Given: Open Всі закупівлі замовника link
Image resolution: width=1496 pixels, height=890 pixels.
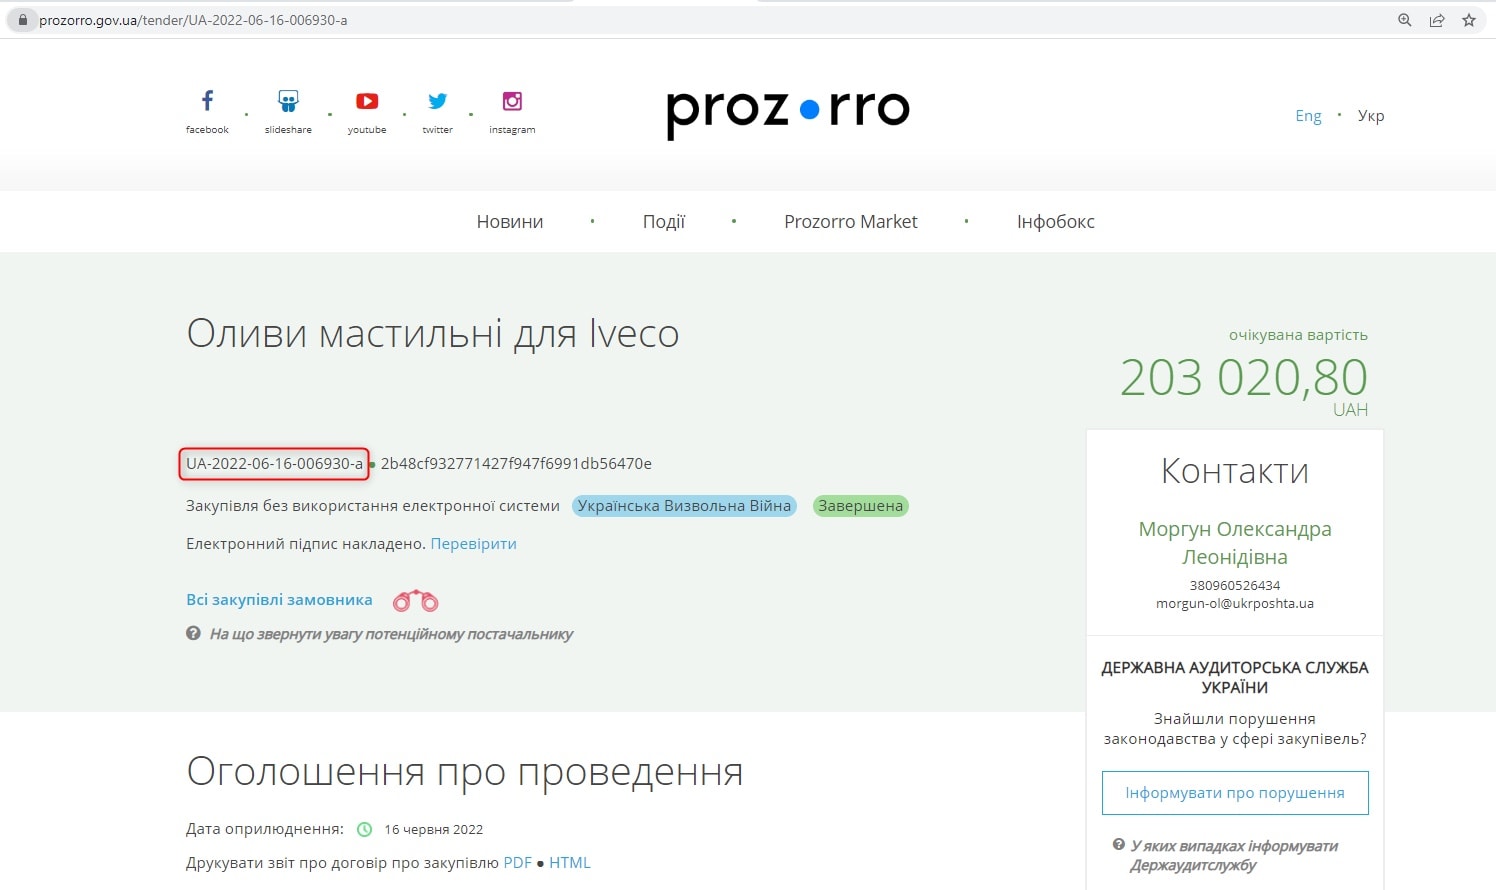Looking at the screenshot, I should [x=279, y=600].
